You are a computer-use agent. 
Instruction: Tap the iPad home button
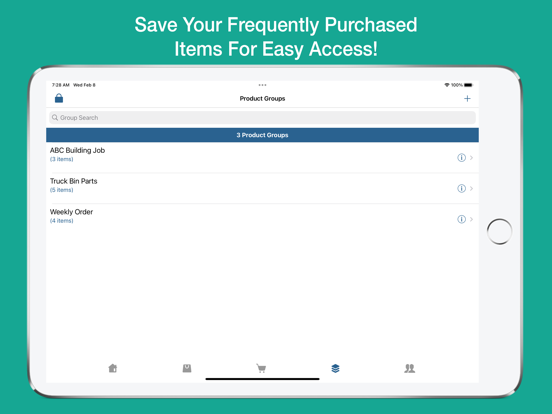point(500,231)
